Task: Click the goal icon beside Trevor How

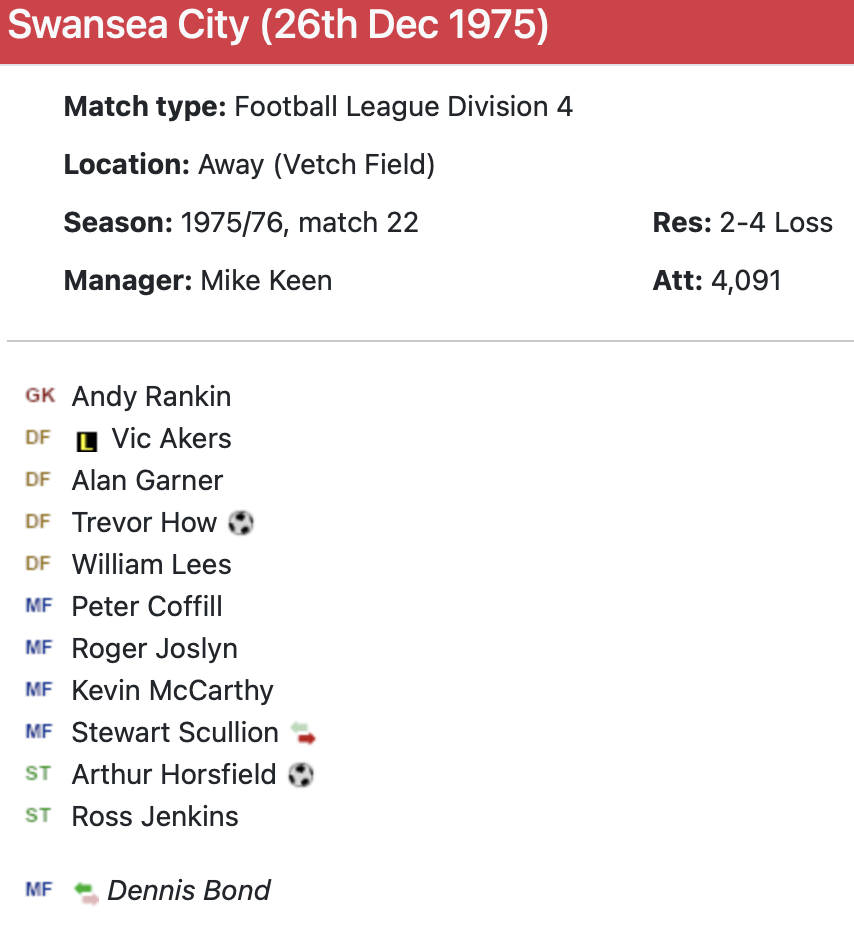Action: [x=241, y=523]
